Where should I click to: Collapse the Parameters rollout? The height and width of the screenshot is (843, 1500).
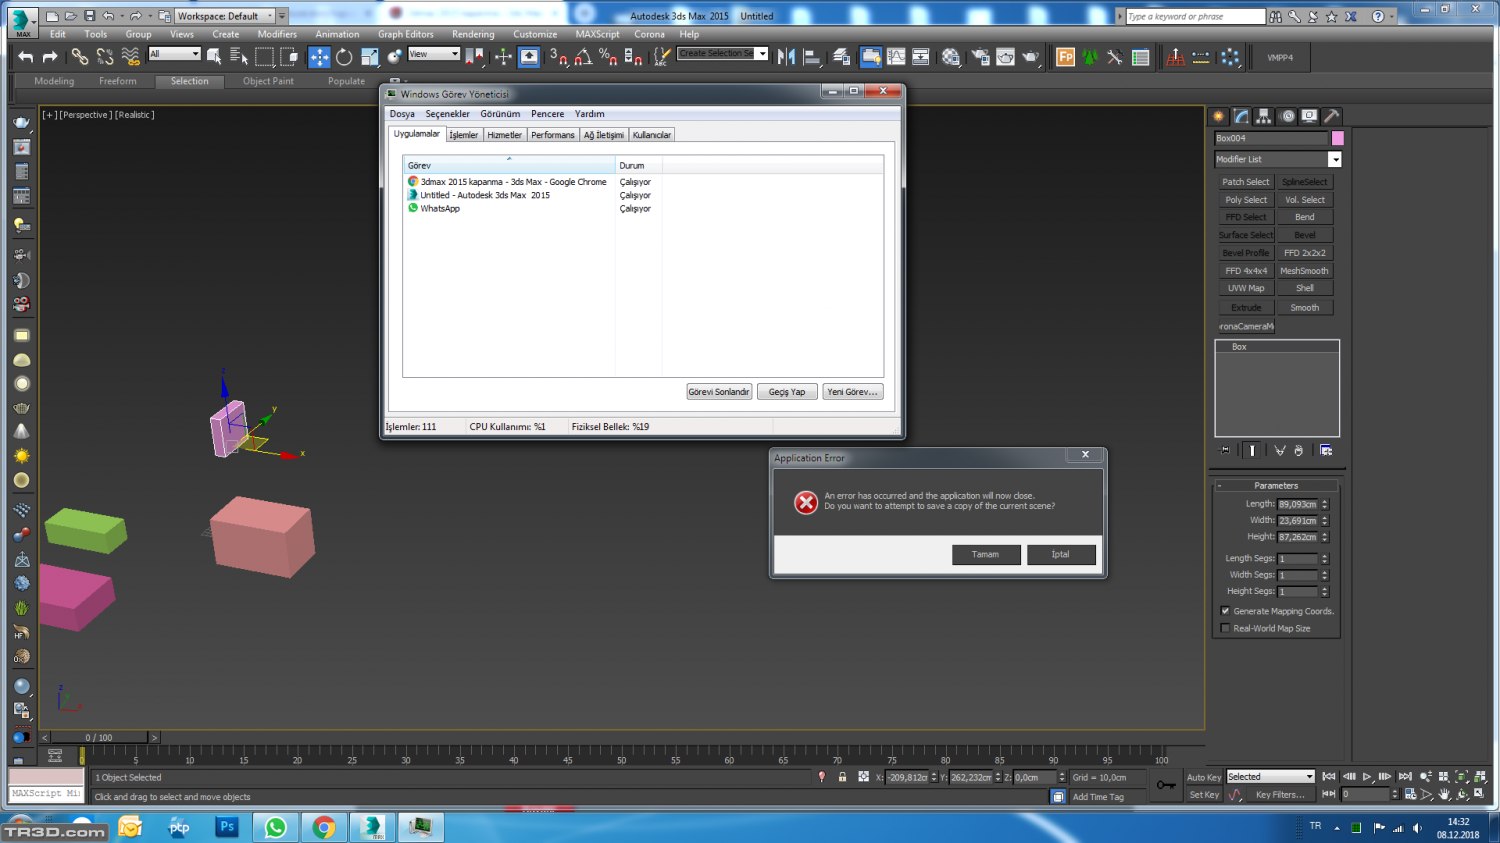tap(1276, 485)
